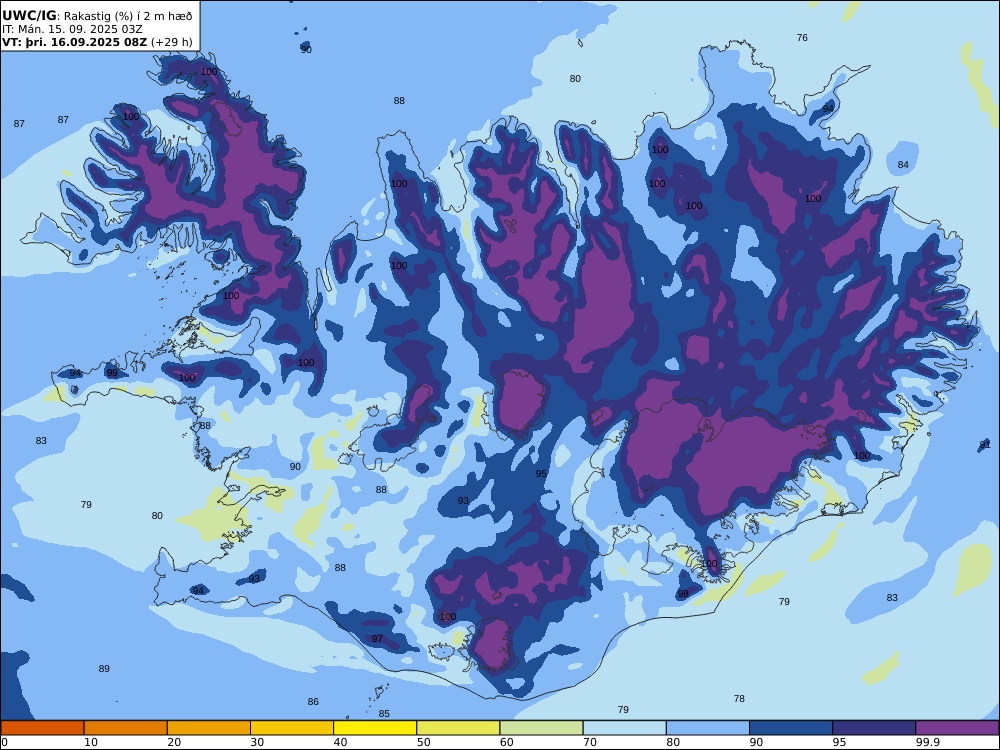Select the 90–95% medium blue legend swatch
The height and width of the screenshot is (750, 1000).
[x=791, y=728]
